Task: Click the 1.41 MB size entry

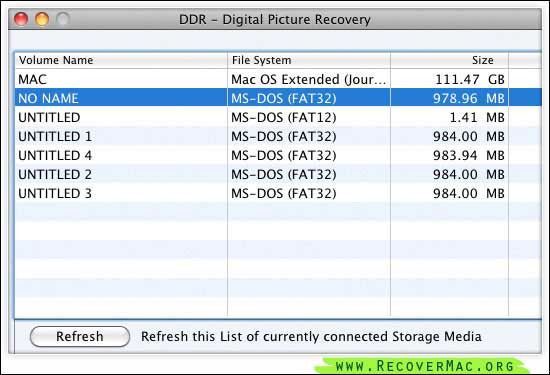Action: point(477,118)
